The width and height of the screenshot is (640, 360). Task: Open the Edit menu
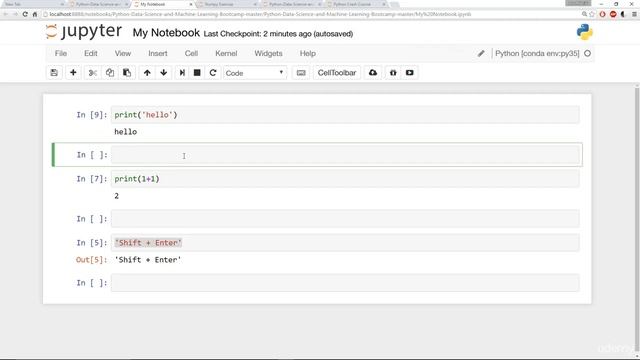pos(91,53)
